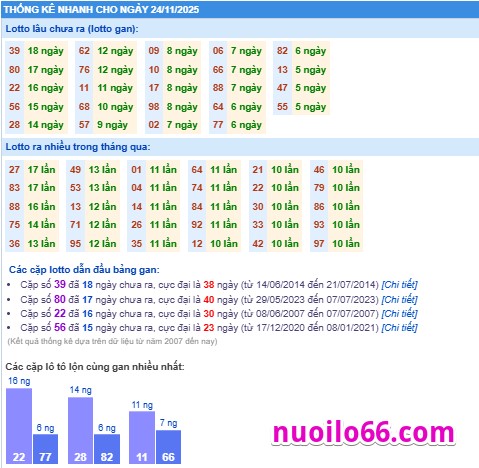Click number 01 in the monthly frequency table

click(136, 170)
